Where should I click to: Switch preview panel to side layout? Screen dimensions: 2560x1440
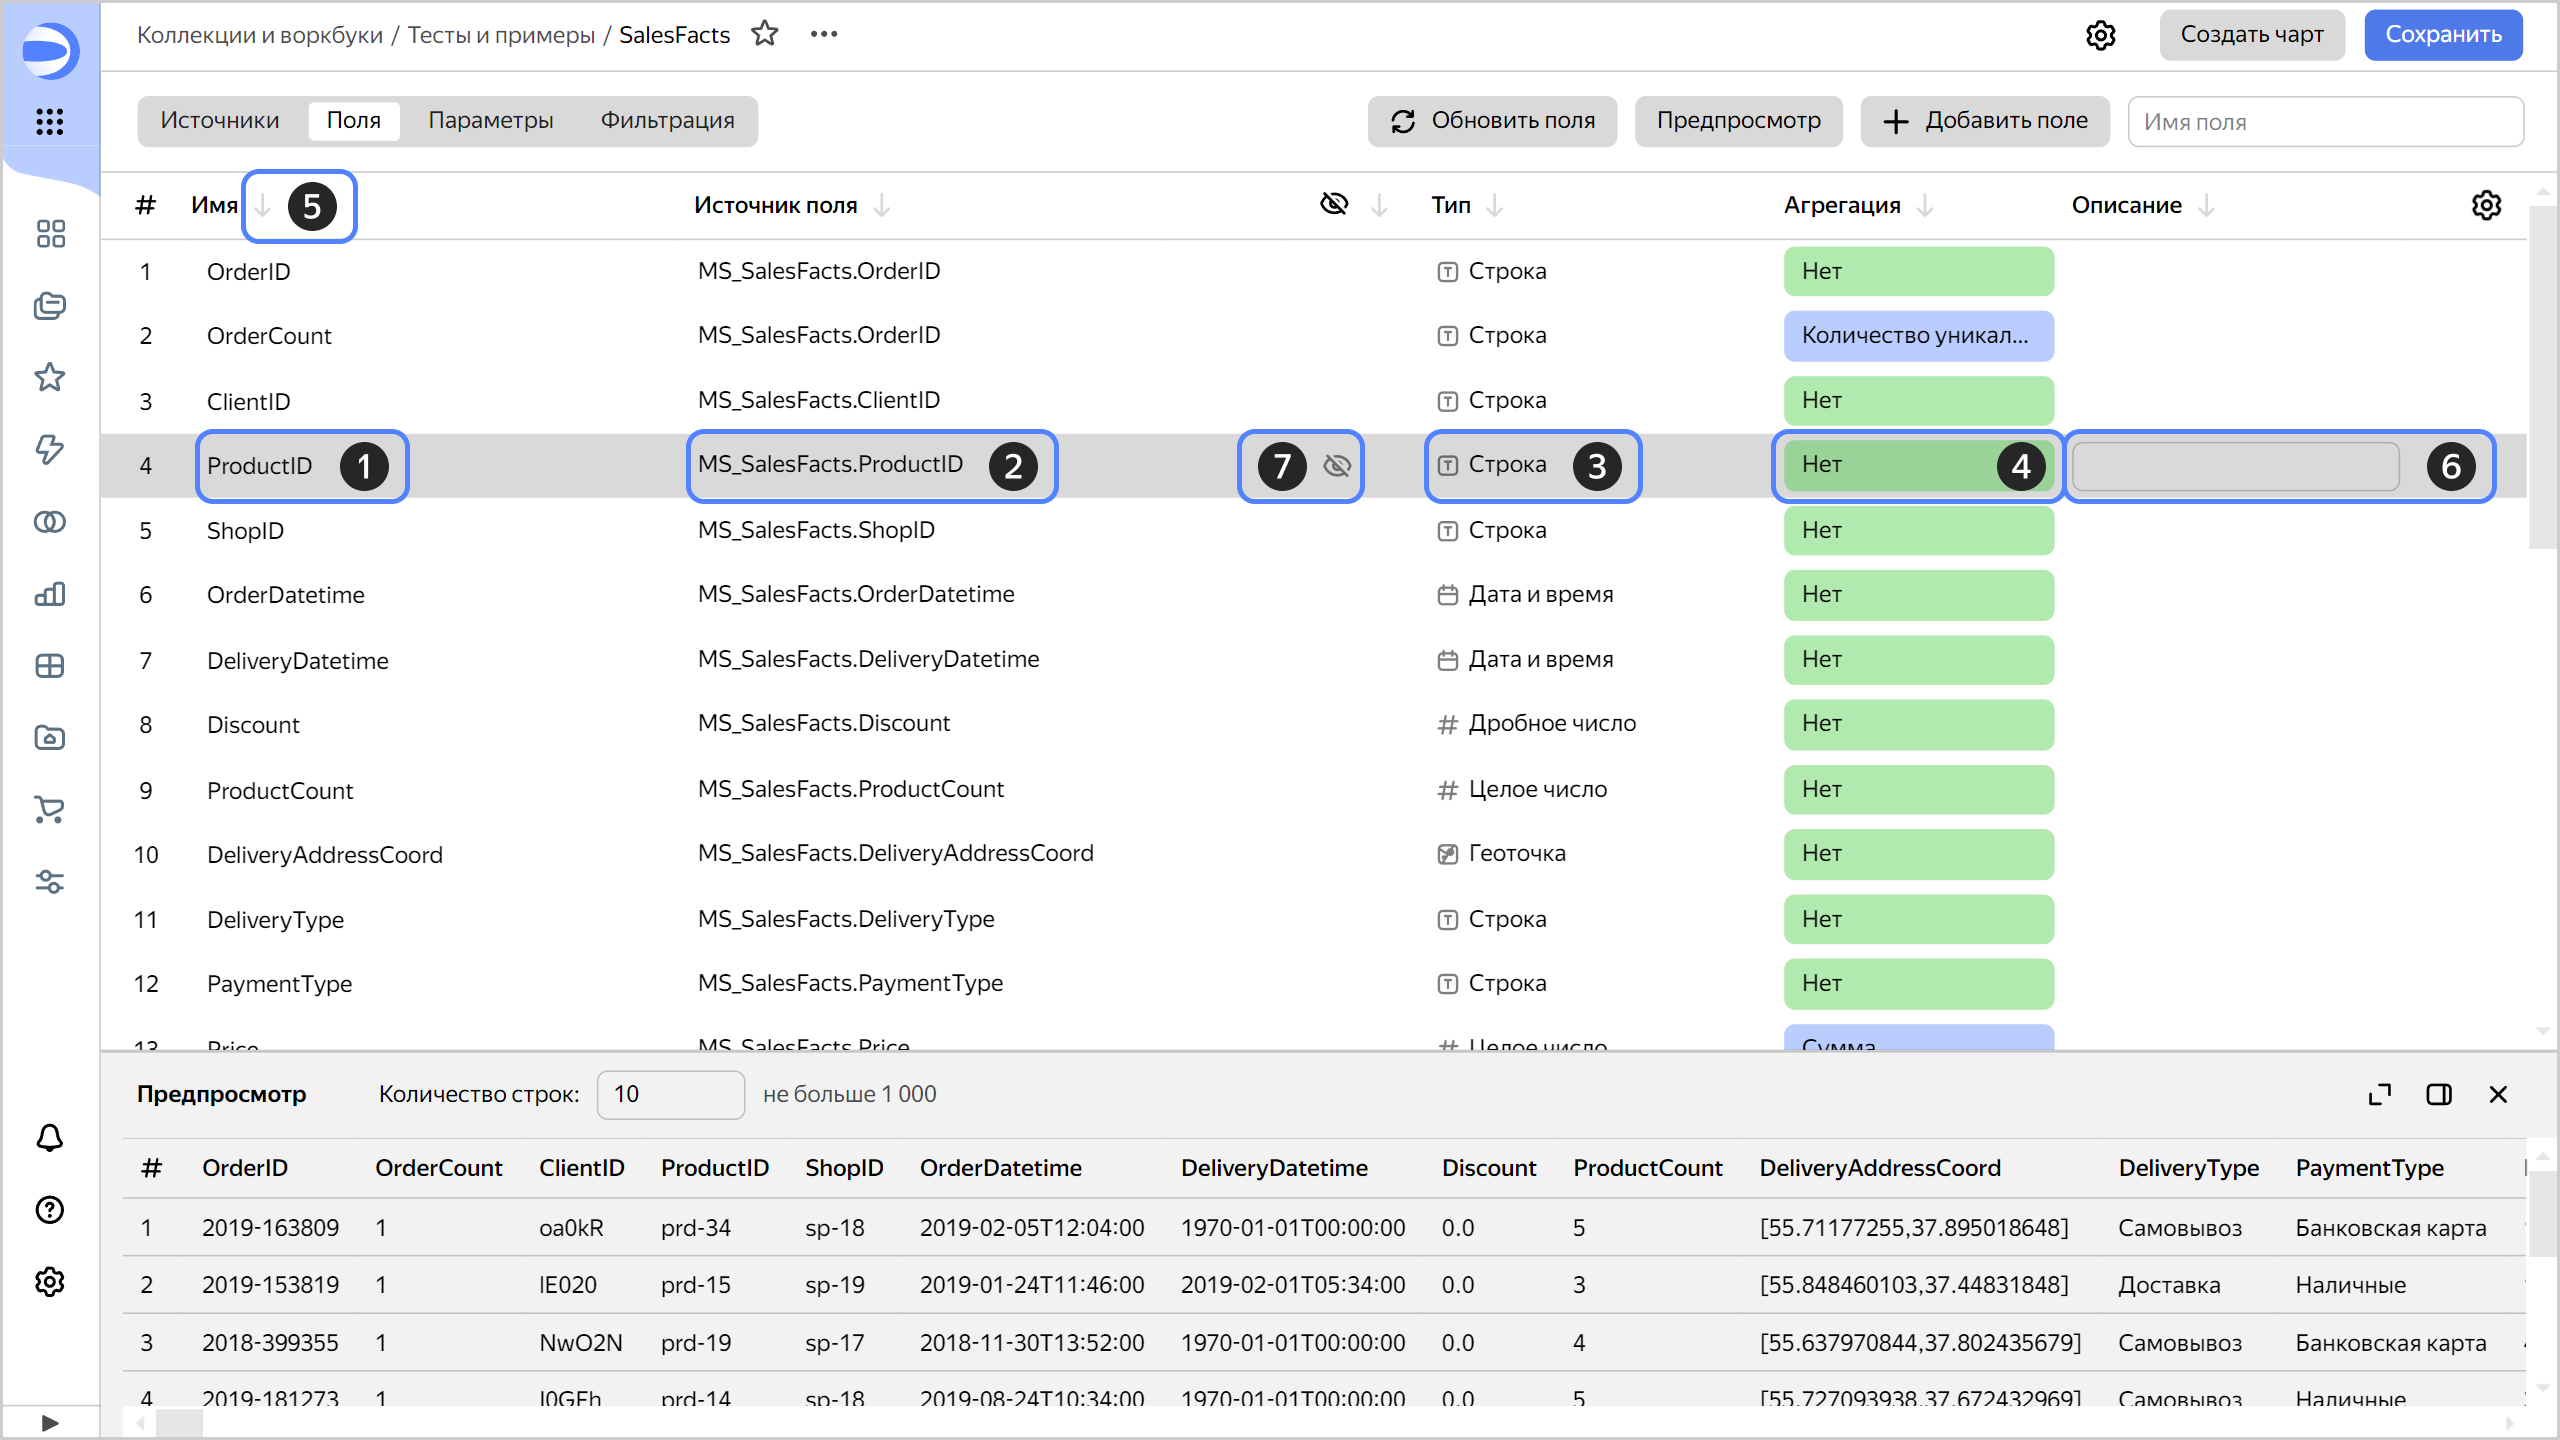2439,1094
